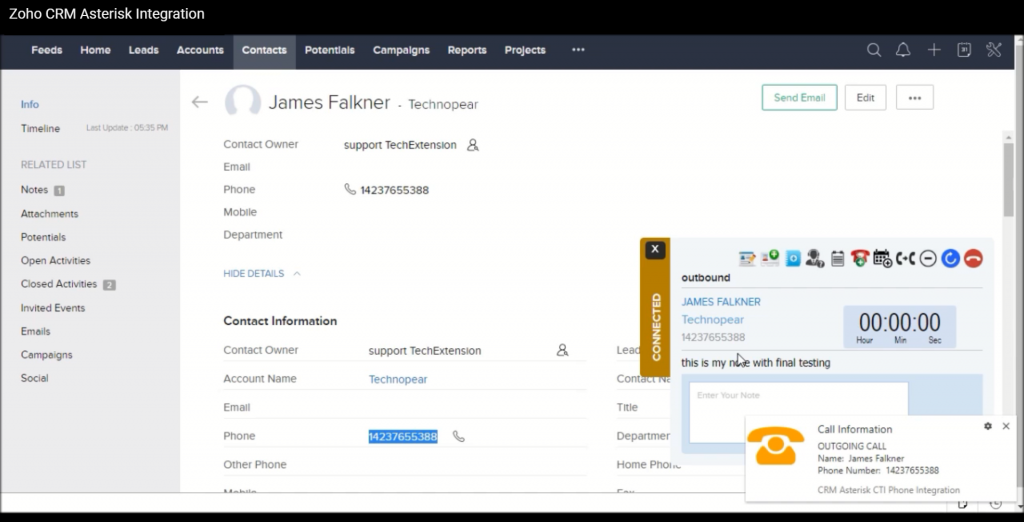
Task: Jump to Attachments related list
Action: coord(50,214)
